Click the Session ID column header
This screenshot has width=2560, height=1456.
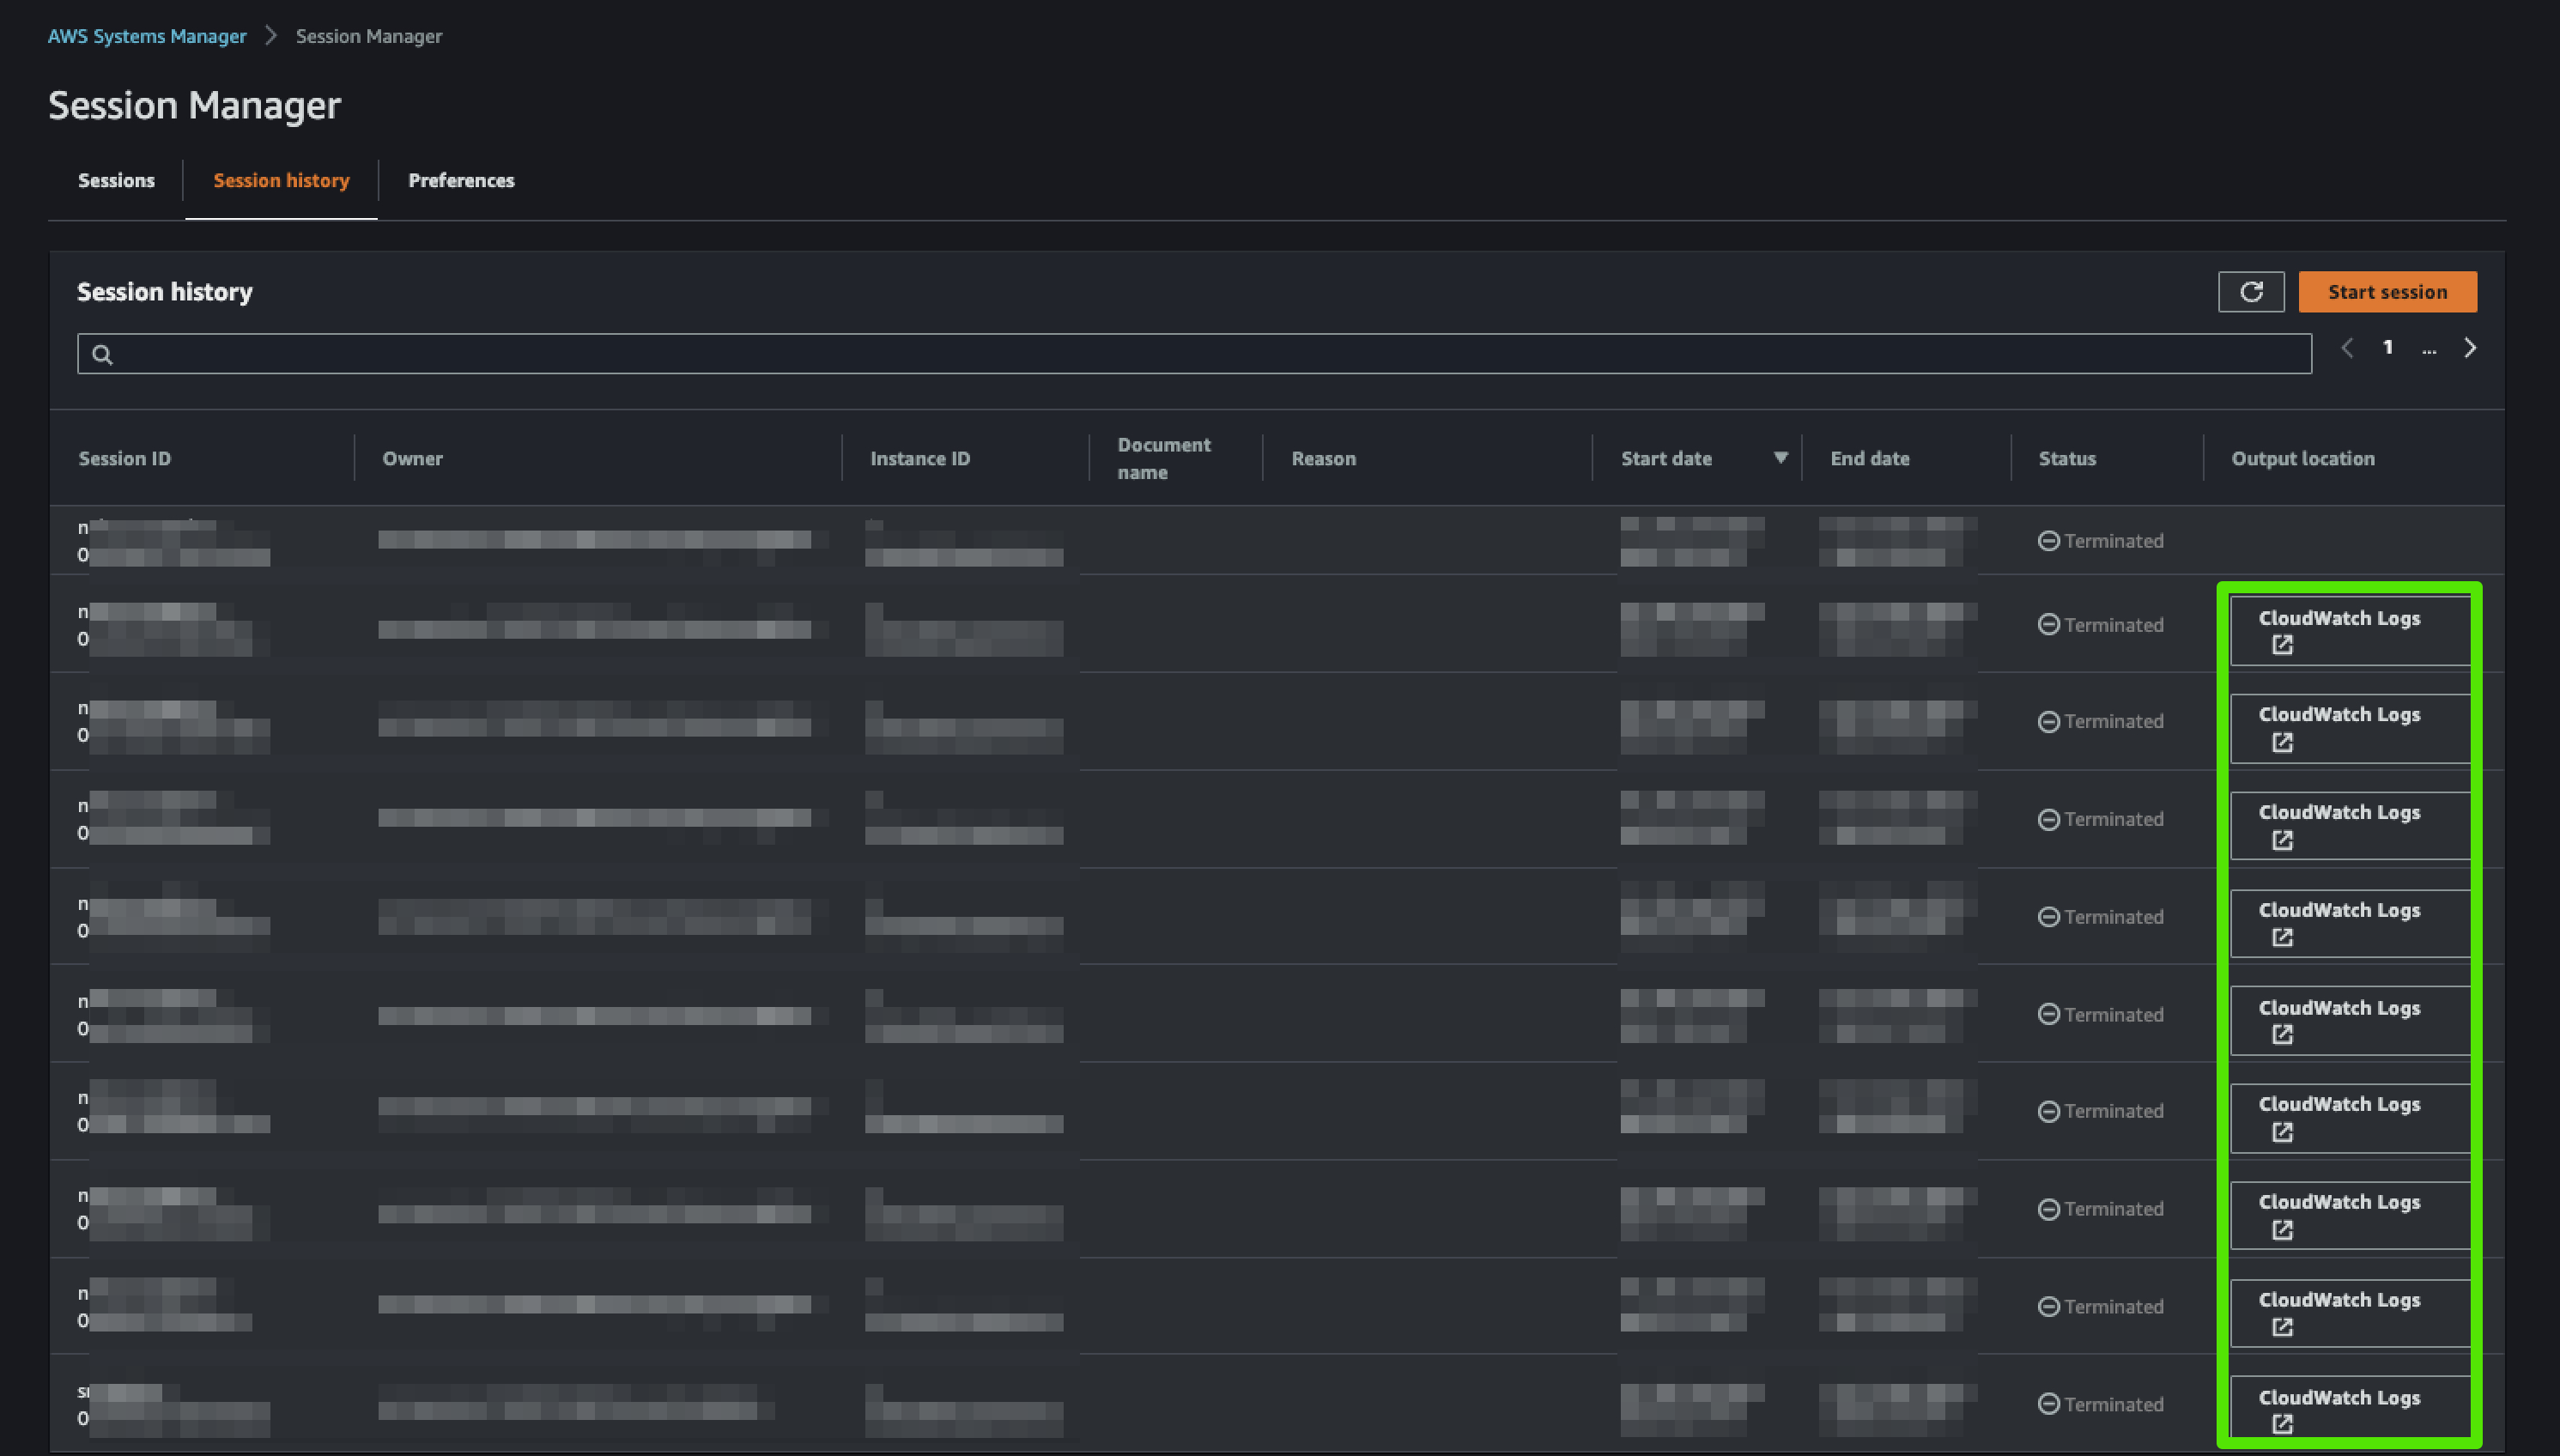(125, 458)
